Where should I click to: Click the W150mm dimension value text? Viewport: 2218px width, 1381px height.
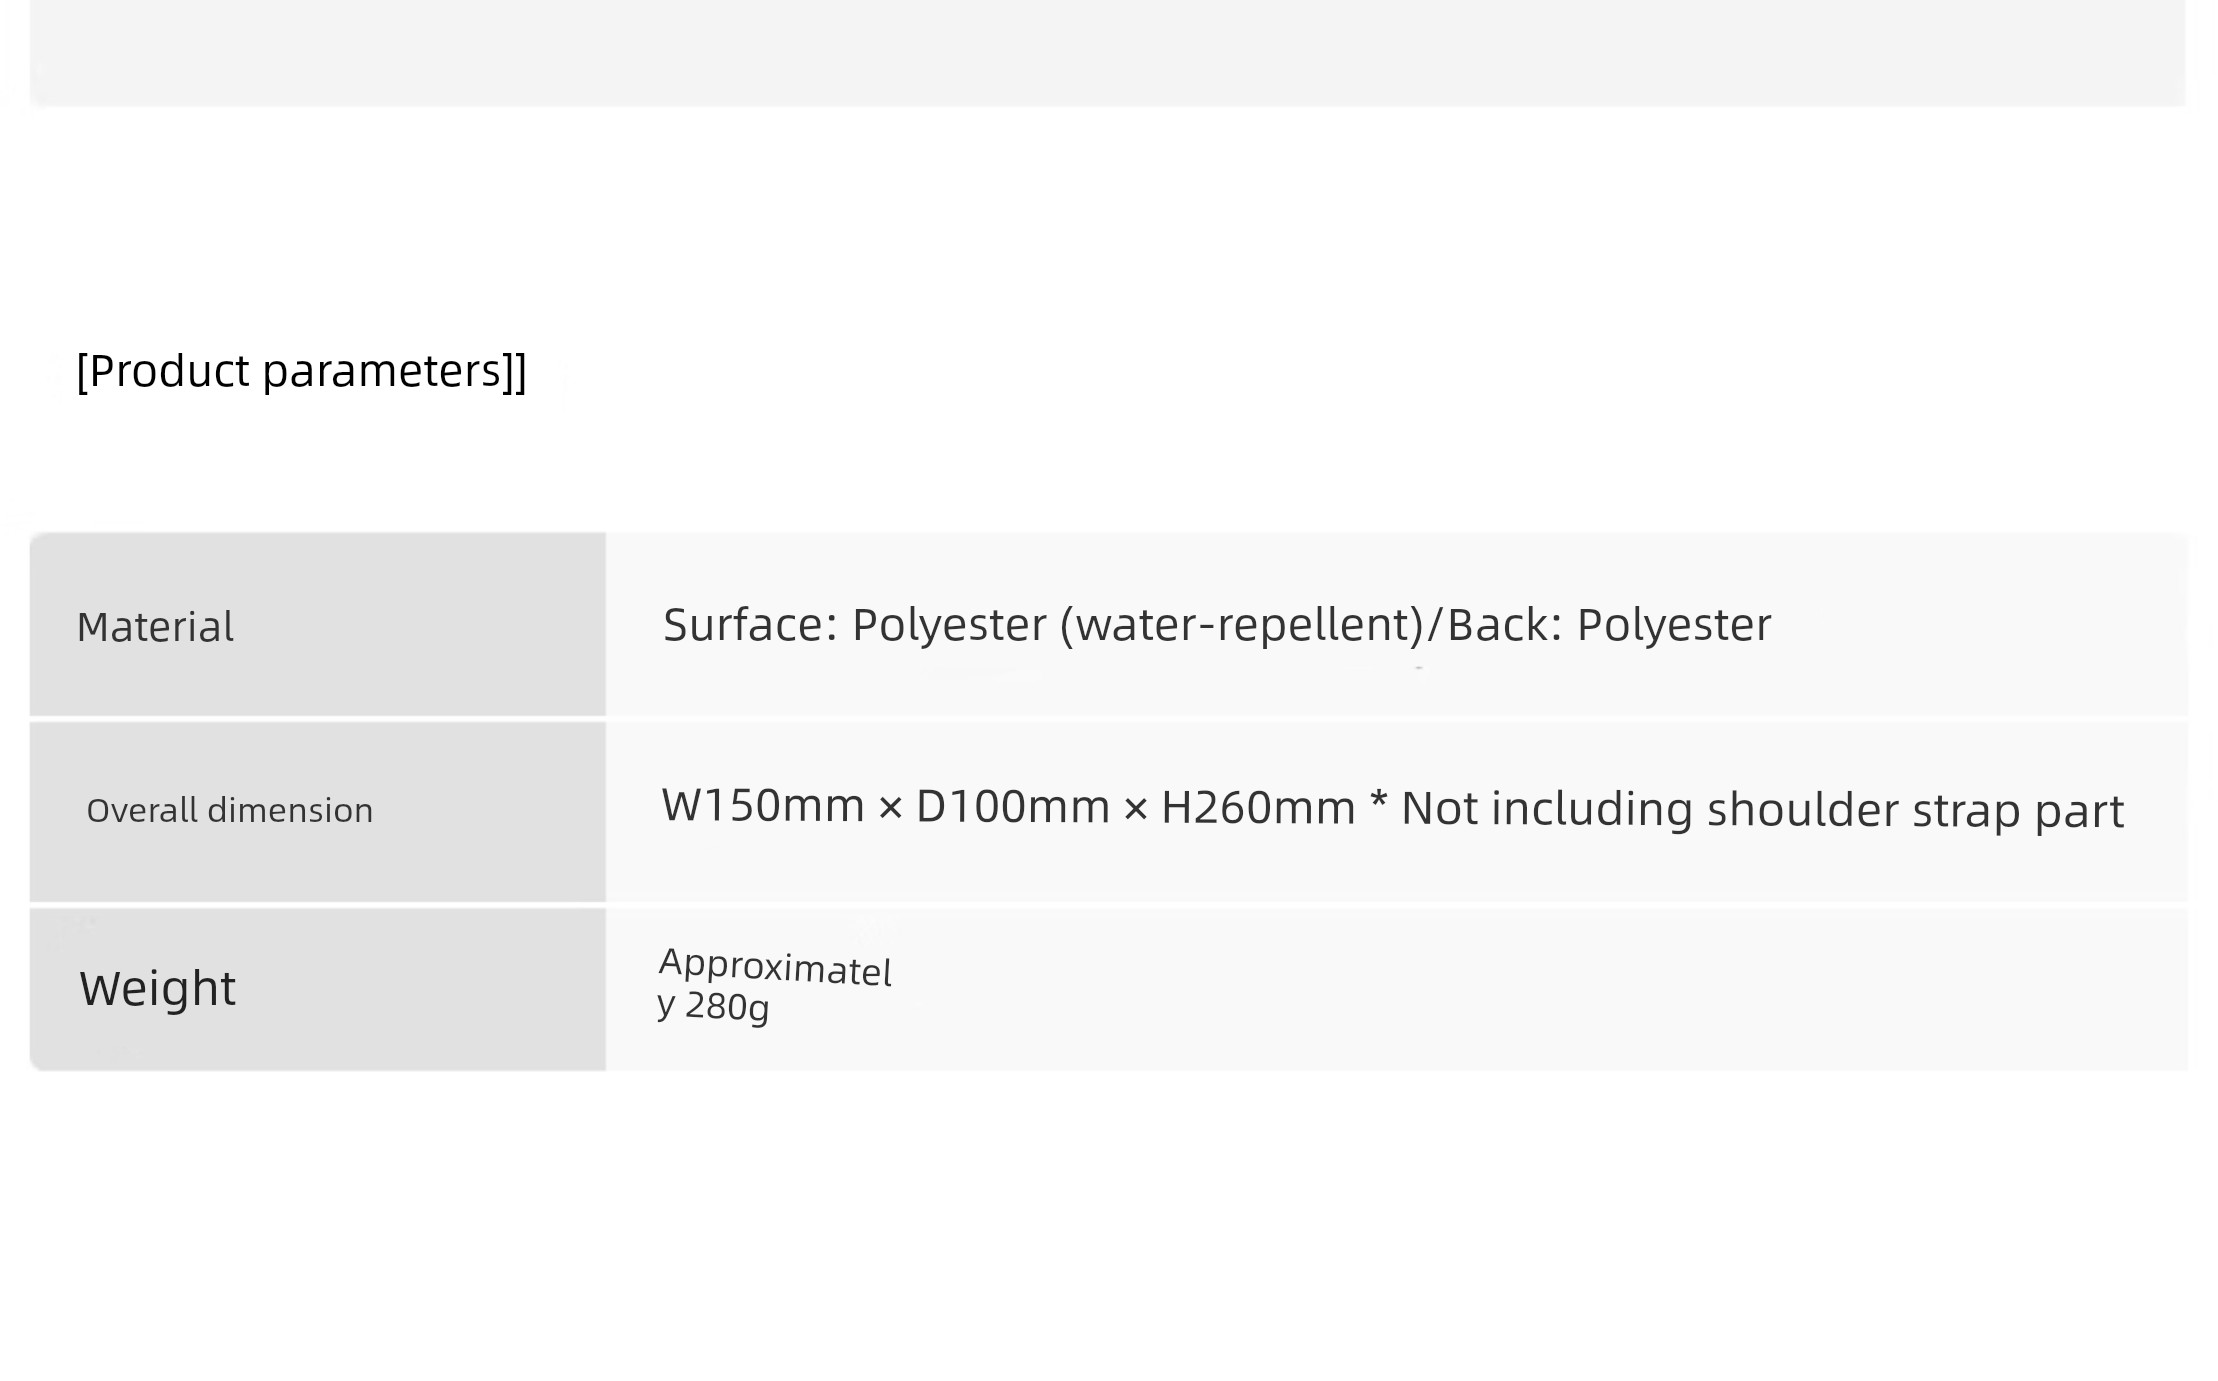[x=763, y=806]
